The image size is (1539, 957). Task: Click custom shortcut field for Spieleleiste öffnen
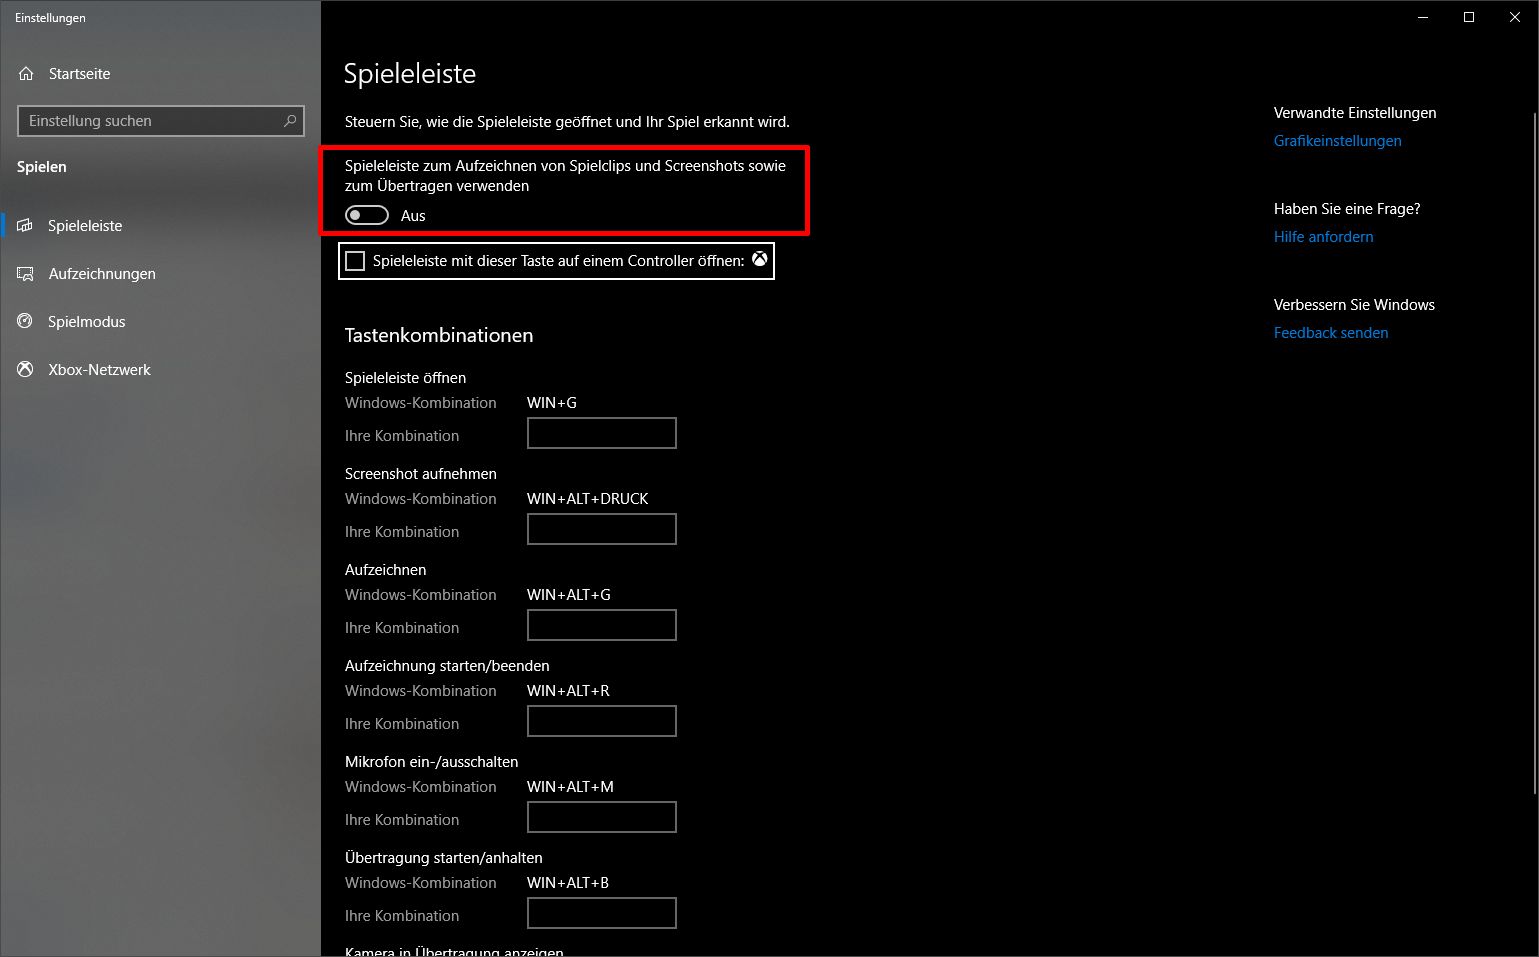click(x=602, y=433)
